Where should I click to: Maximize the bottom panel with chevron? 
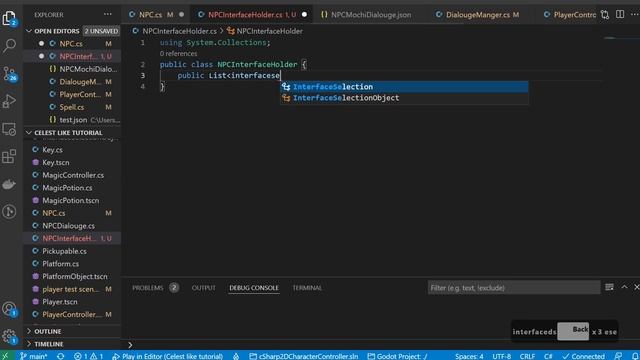click(x=624, y=287)
